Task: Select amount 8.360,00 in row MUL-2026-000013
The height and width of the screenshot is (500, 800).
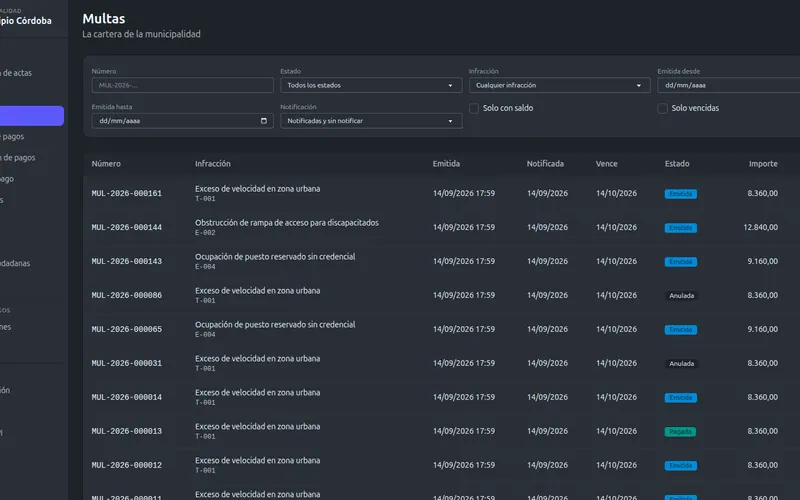Action: click(763, 431)
